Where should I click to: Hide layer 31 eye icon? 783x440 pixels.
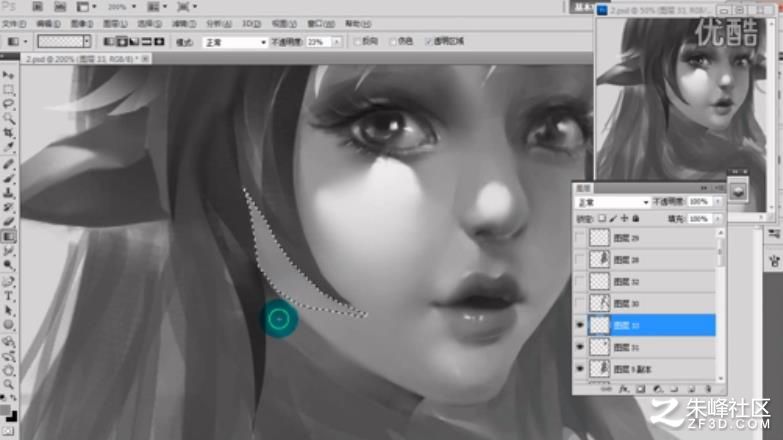click(x=580, y=347)
